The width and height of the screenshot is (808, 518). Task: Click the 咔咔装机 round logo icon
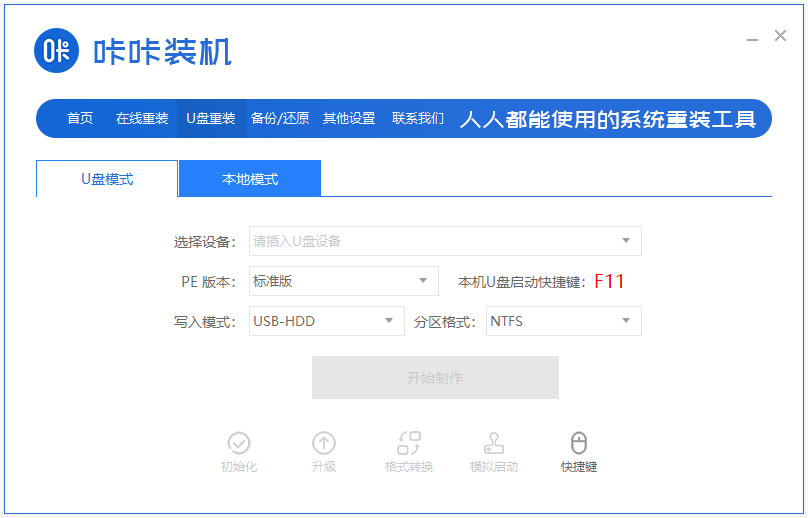coord(56,51)
